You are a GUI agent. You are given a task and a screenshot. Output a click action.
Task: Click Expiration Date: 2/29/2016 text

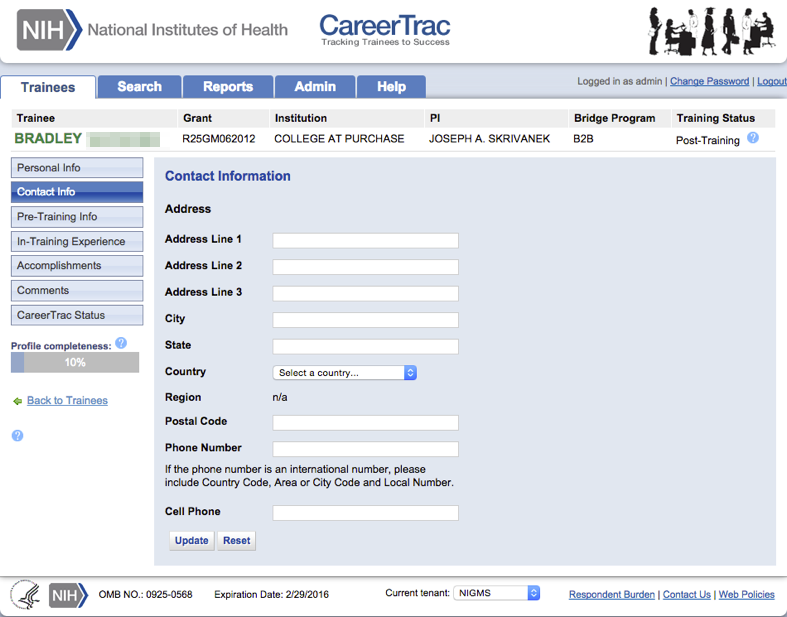coord(272,594)
